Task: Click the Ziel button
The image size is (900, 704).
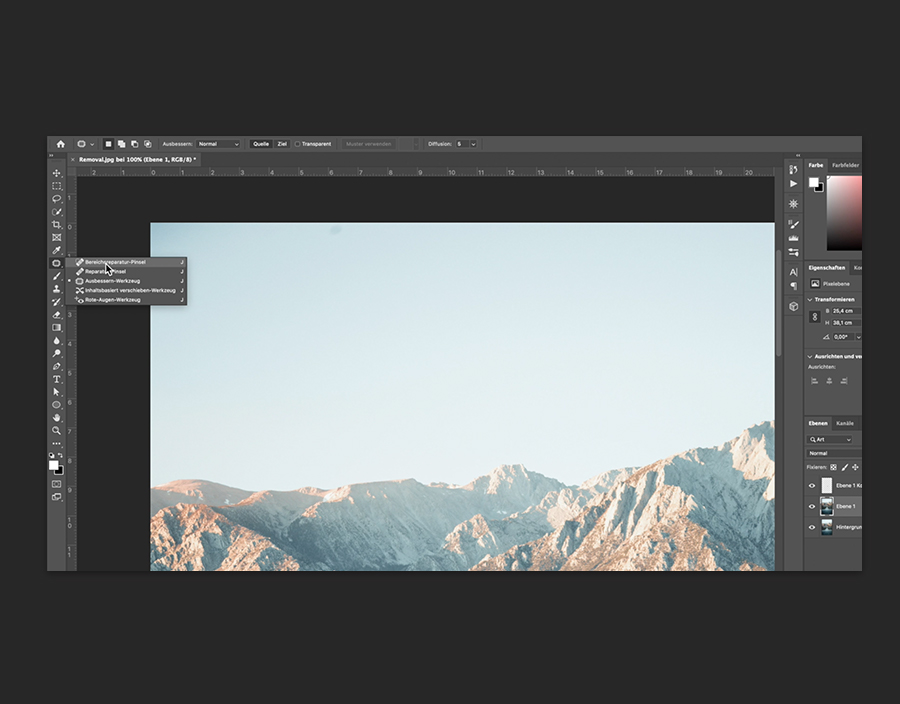Action: [282, 144]
